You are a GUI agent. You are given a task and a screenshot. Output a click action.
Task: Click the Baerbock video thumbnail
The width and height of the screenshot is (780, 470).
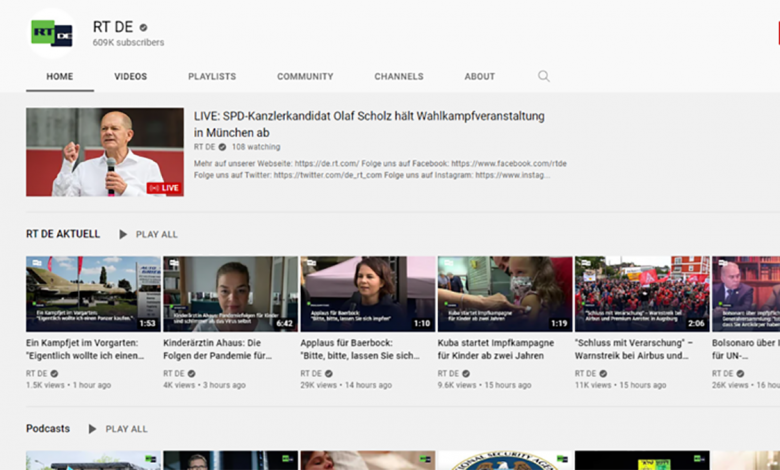click(368, 294)
